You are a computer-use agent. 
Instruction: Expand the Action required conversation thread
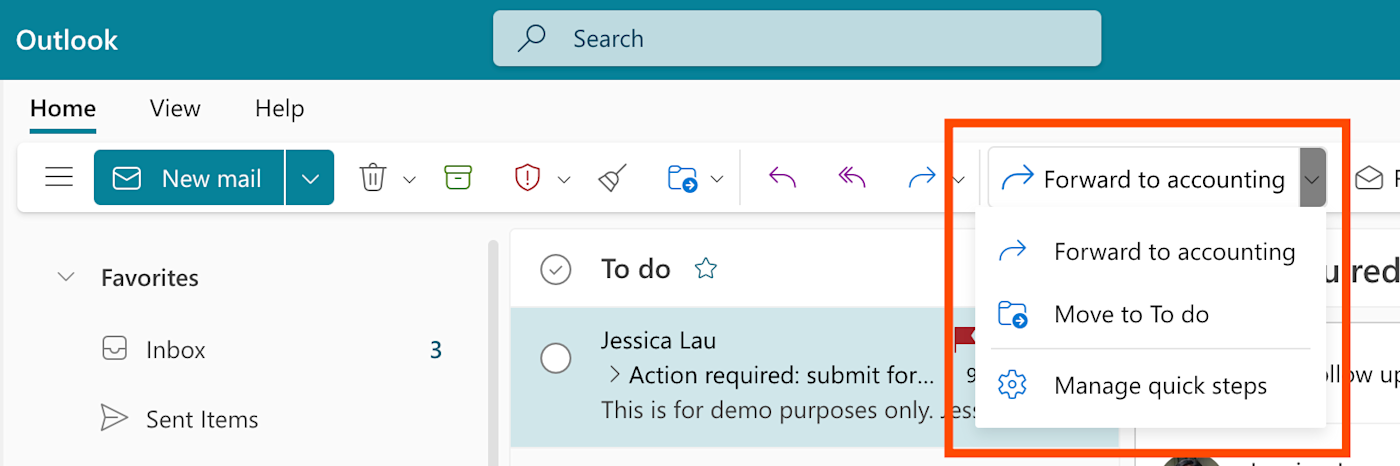click(x=614, y=376)
